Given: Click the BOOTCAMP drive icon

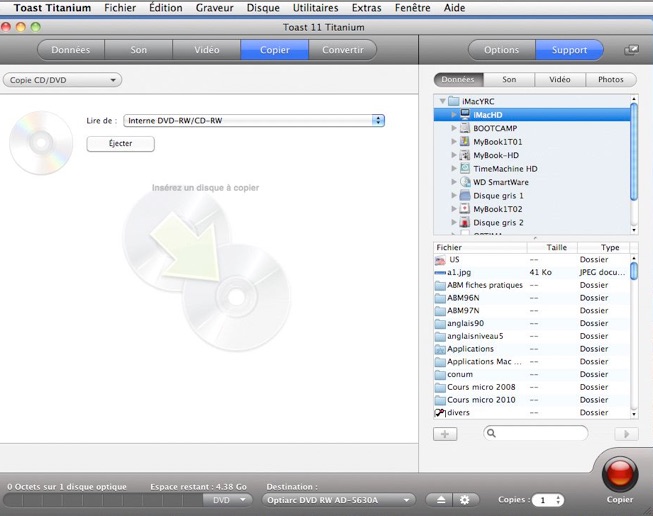Looking at the screenshot, I should tap(465, 128).
